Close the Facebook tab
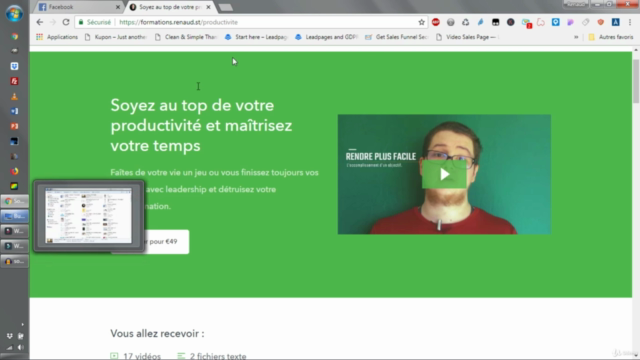 click(x=118, y=7)
